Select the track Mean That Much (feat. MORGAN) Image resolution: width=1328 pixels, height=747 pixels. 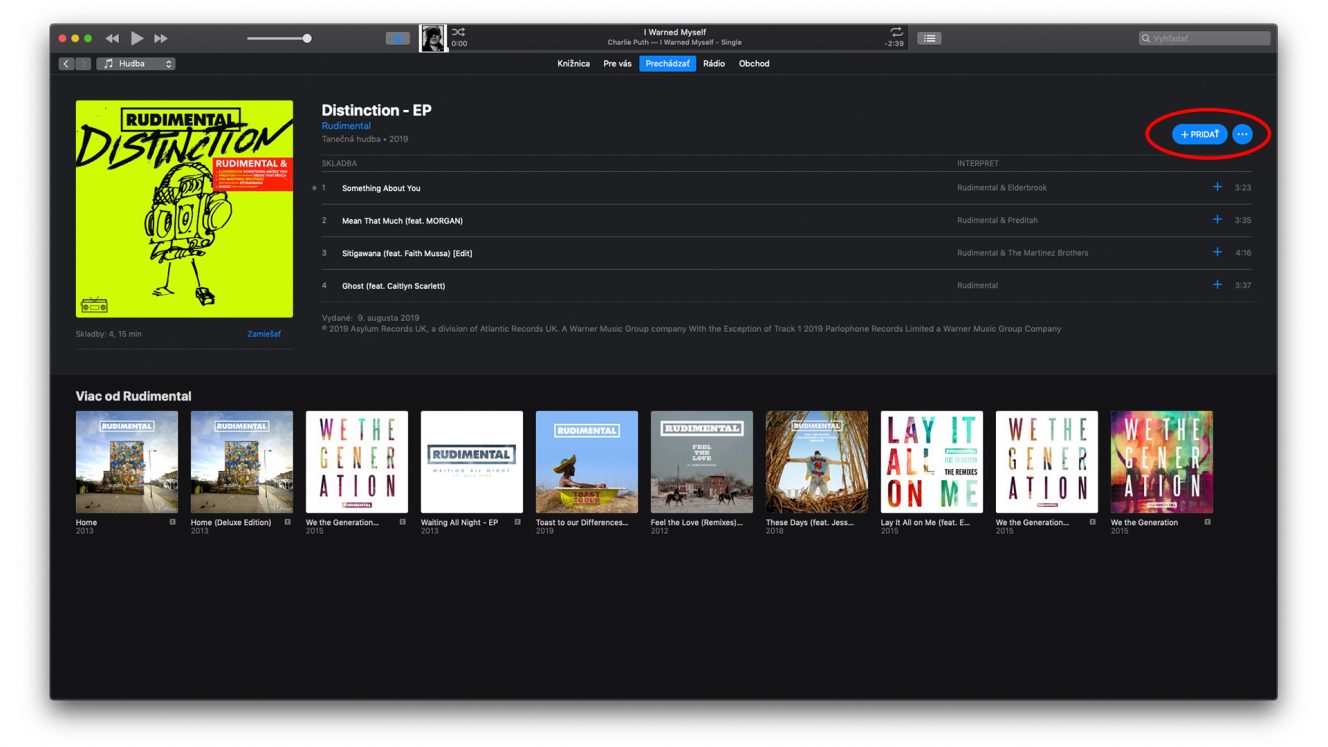pyautogui.click(x=402, y=220)
